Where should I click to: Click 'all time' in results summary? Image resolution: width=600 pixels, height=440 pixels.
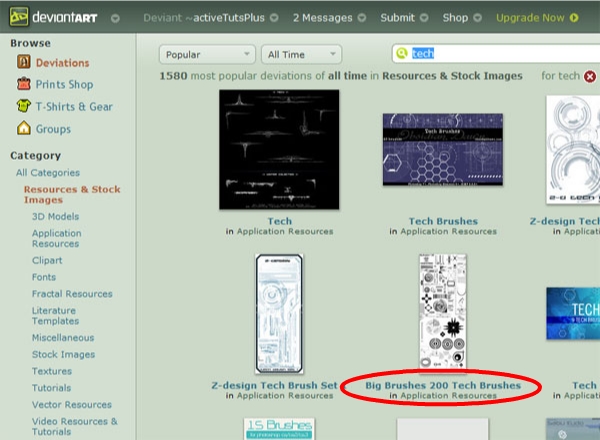tap(347, 76)
